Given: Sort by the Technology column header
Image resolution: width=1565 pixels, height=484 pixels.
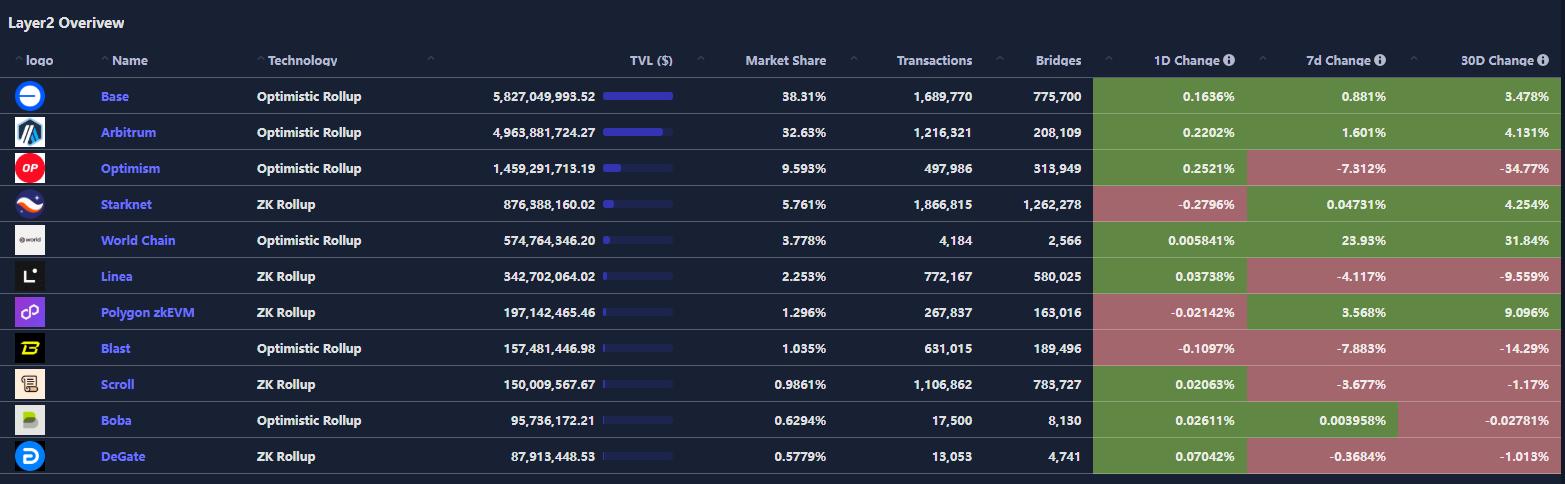Looking at the screenshot, I should [302, 61].
